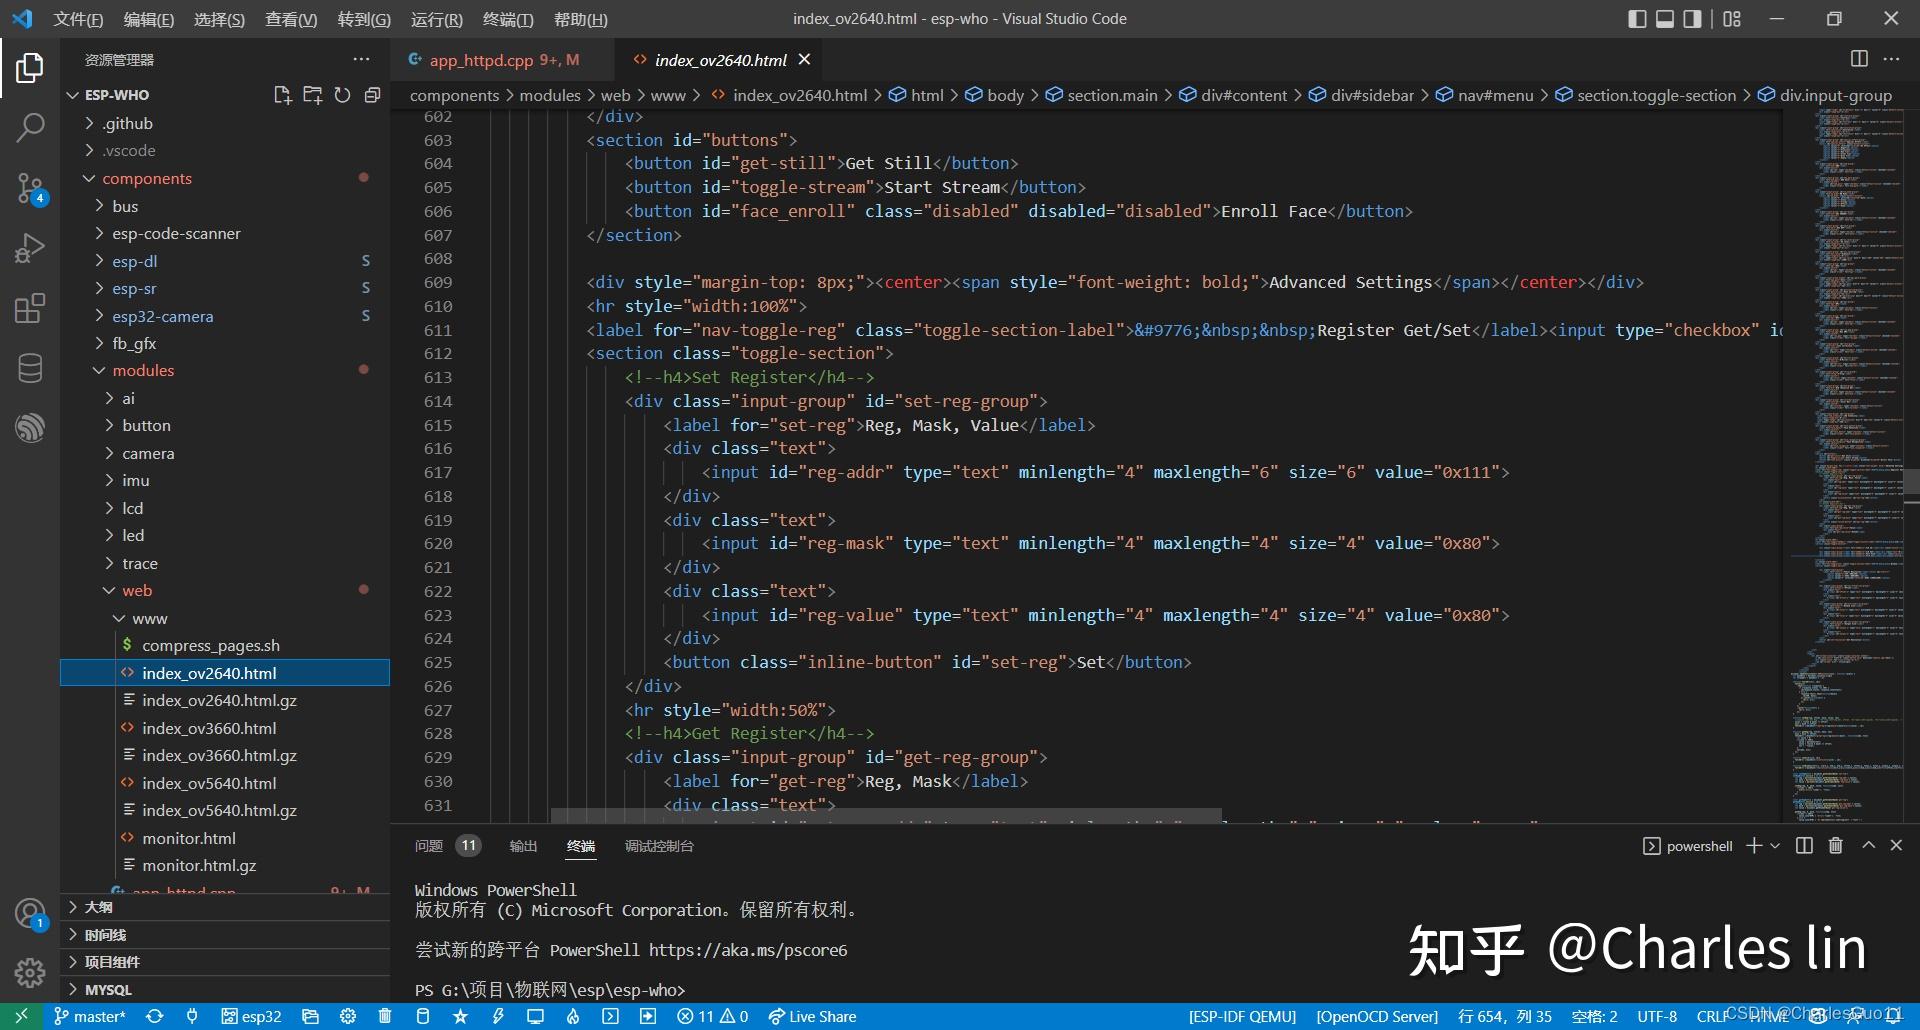This screenshot has width=1920, height=1030.
Task: Click the New File icon in Explorer header
Action: [x=283, y=94]
